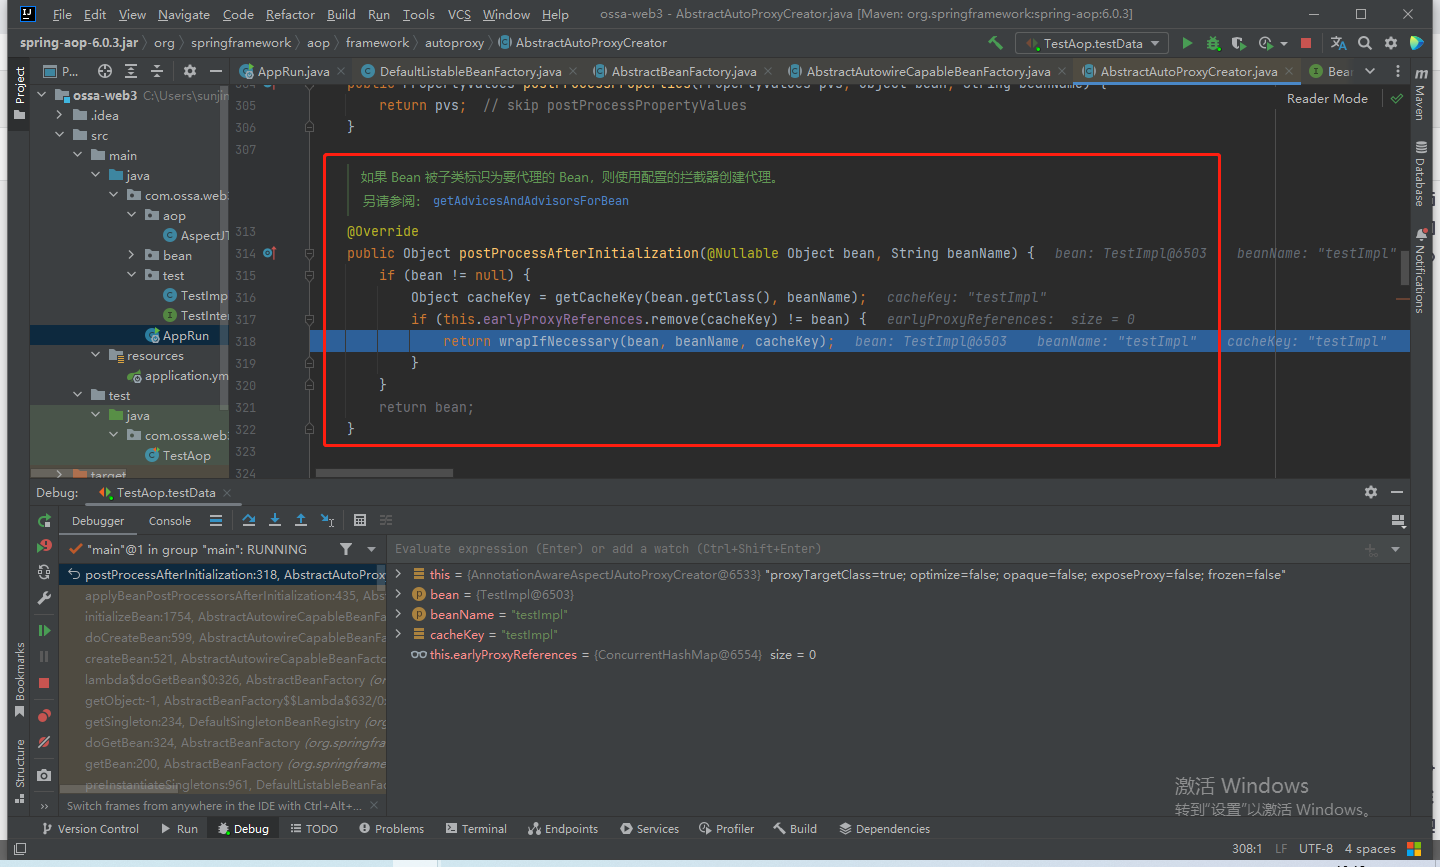This screenshot has height=867, width=1440.
Task: Build project with the hammer icon
Action: (995, 43)
